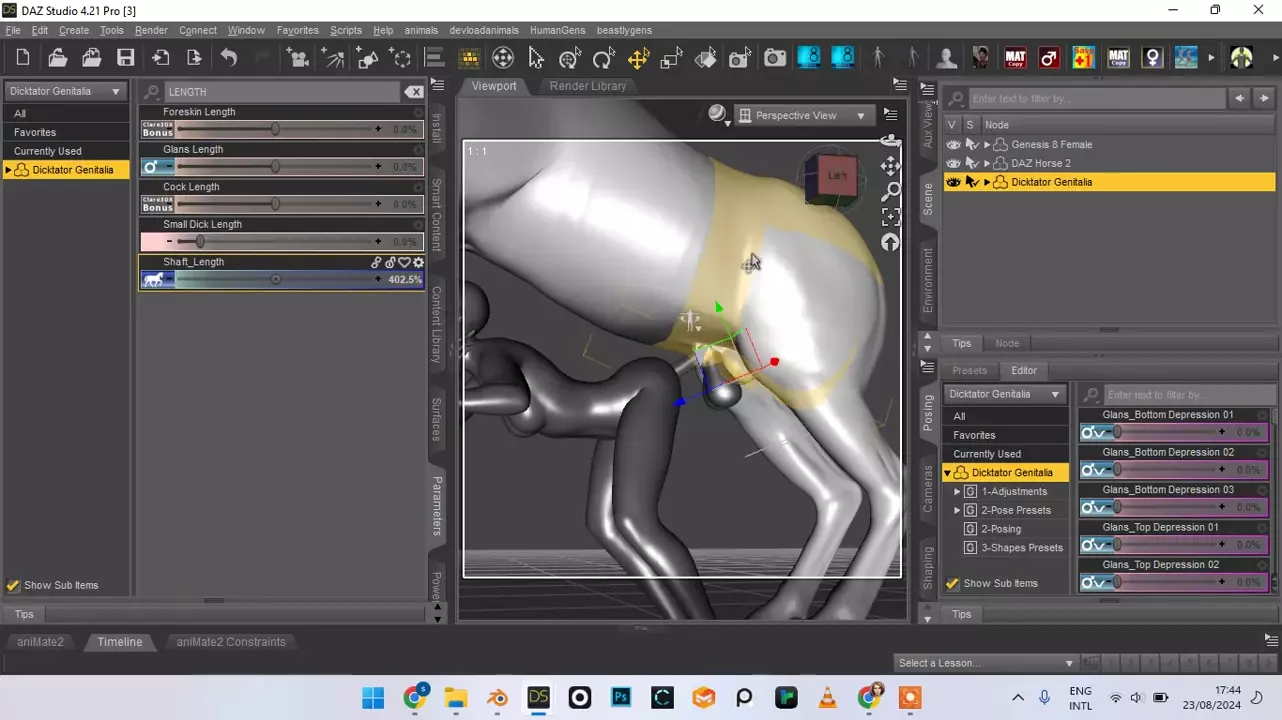The image size is (1282, 720).
Task: Click the Save scene toolbar icon
Action: coord(125,58)
